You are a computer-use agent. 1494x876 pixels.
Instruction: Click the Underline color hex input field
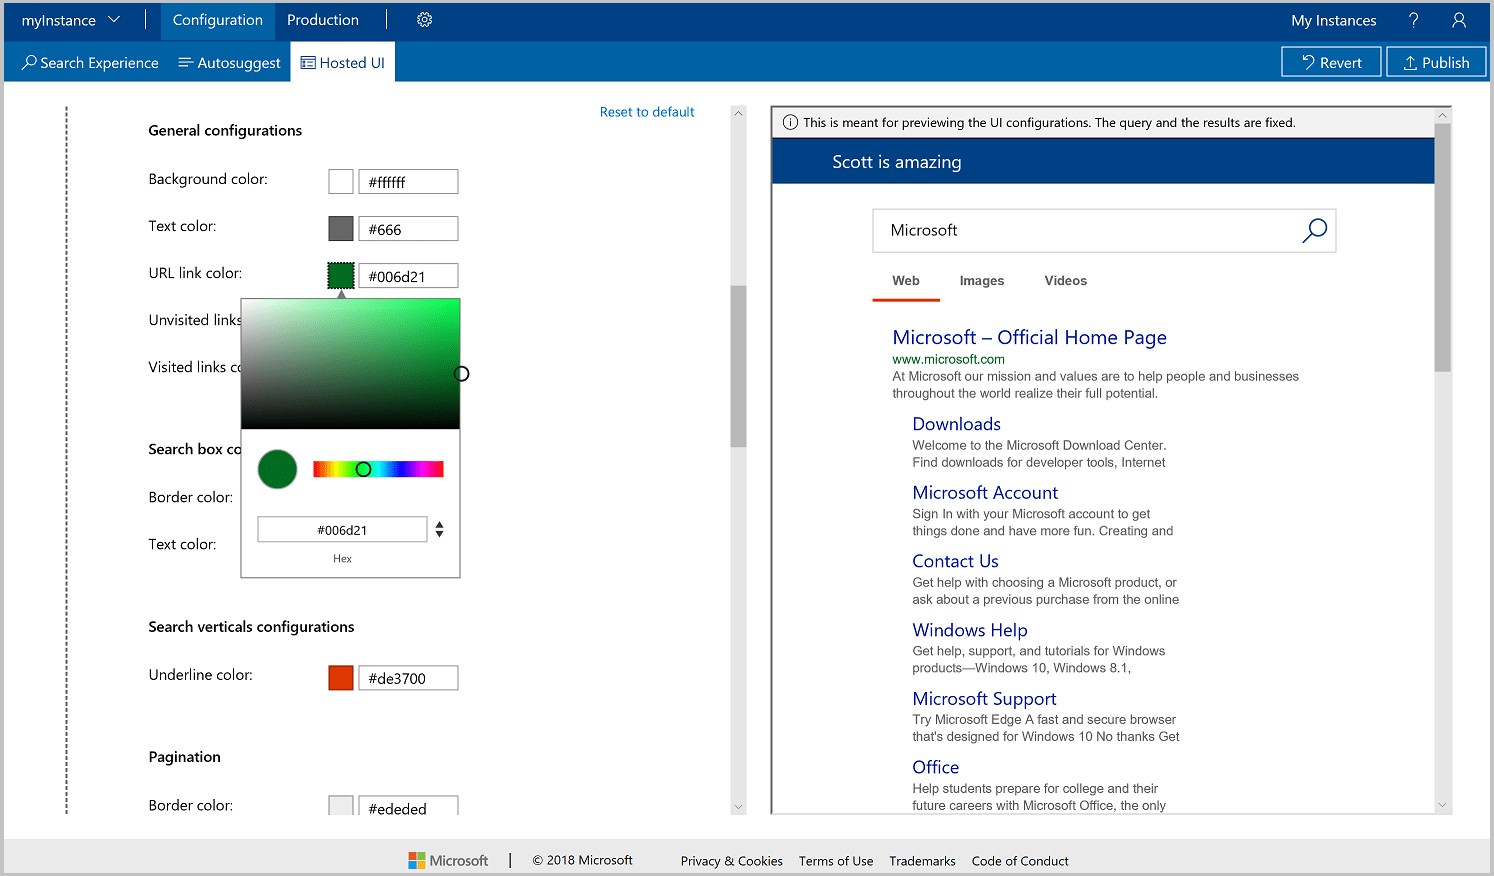pos(408,677)
